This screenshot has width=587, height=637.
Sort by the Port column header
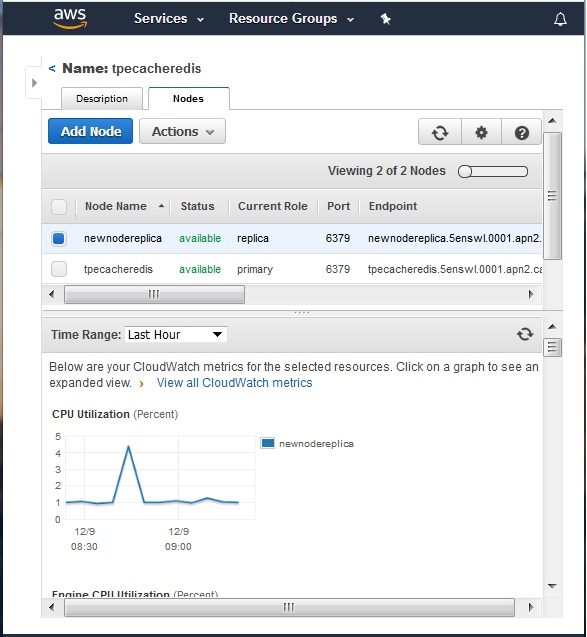[x=338, y=206]
